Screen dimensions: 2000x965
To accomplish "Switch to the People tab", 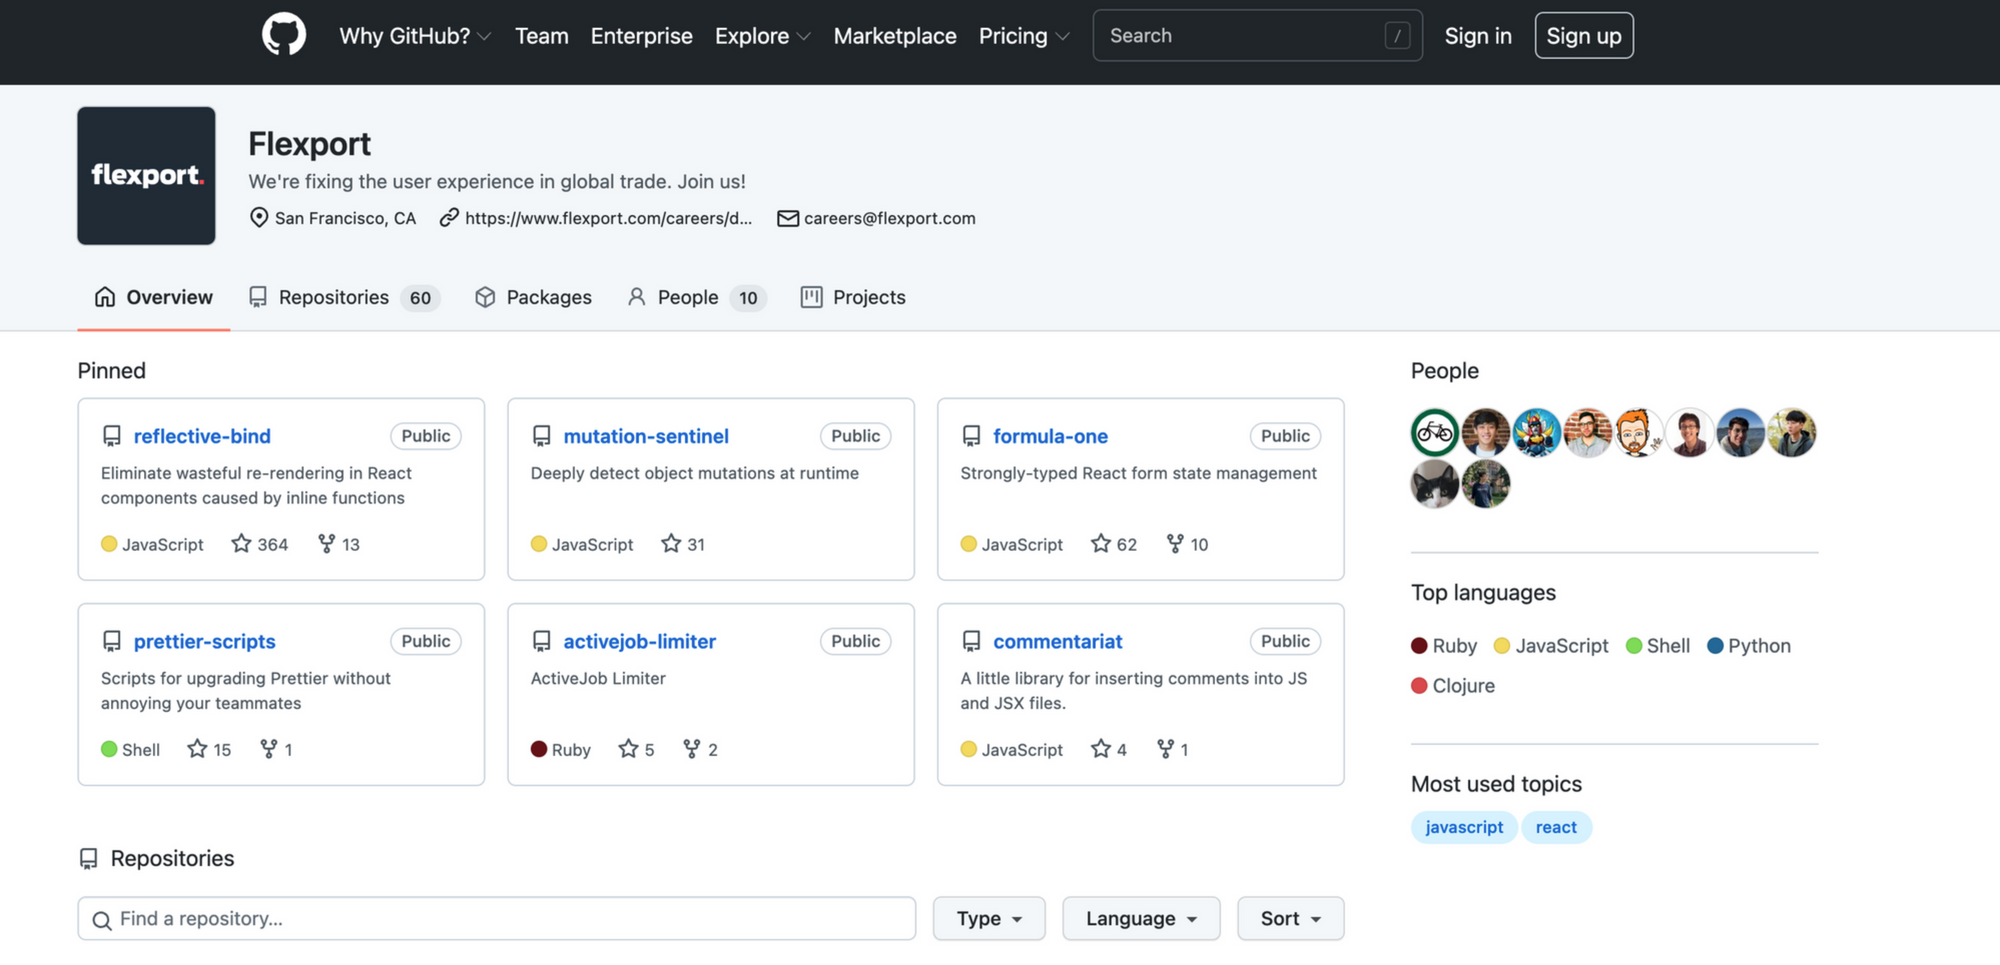I will [696, 297].
